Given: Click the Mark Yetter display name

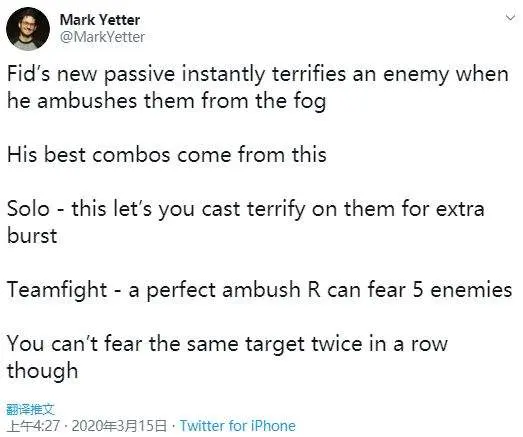Looking at the screenshot, I should point(100,20).
